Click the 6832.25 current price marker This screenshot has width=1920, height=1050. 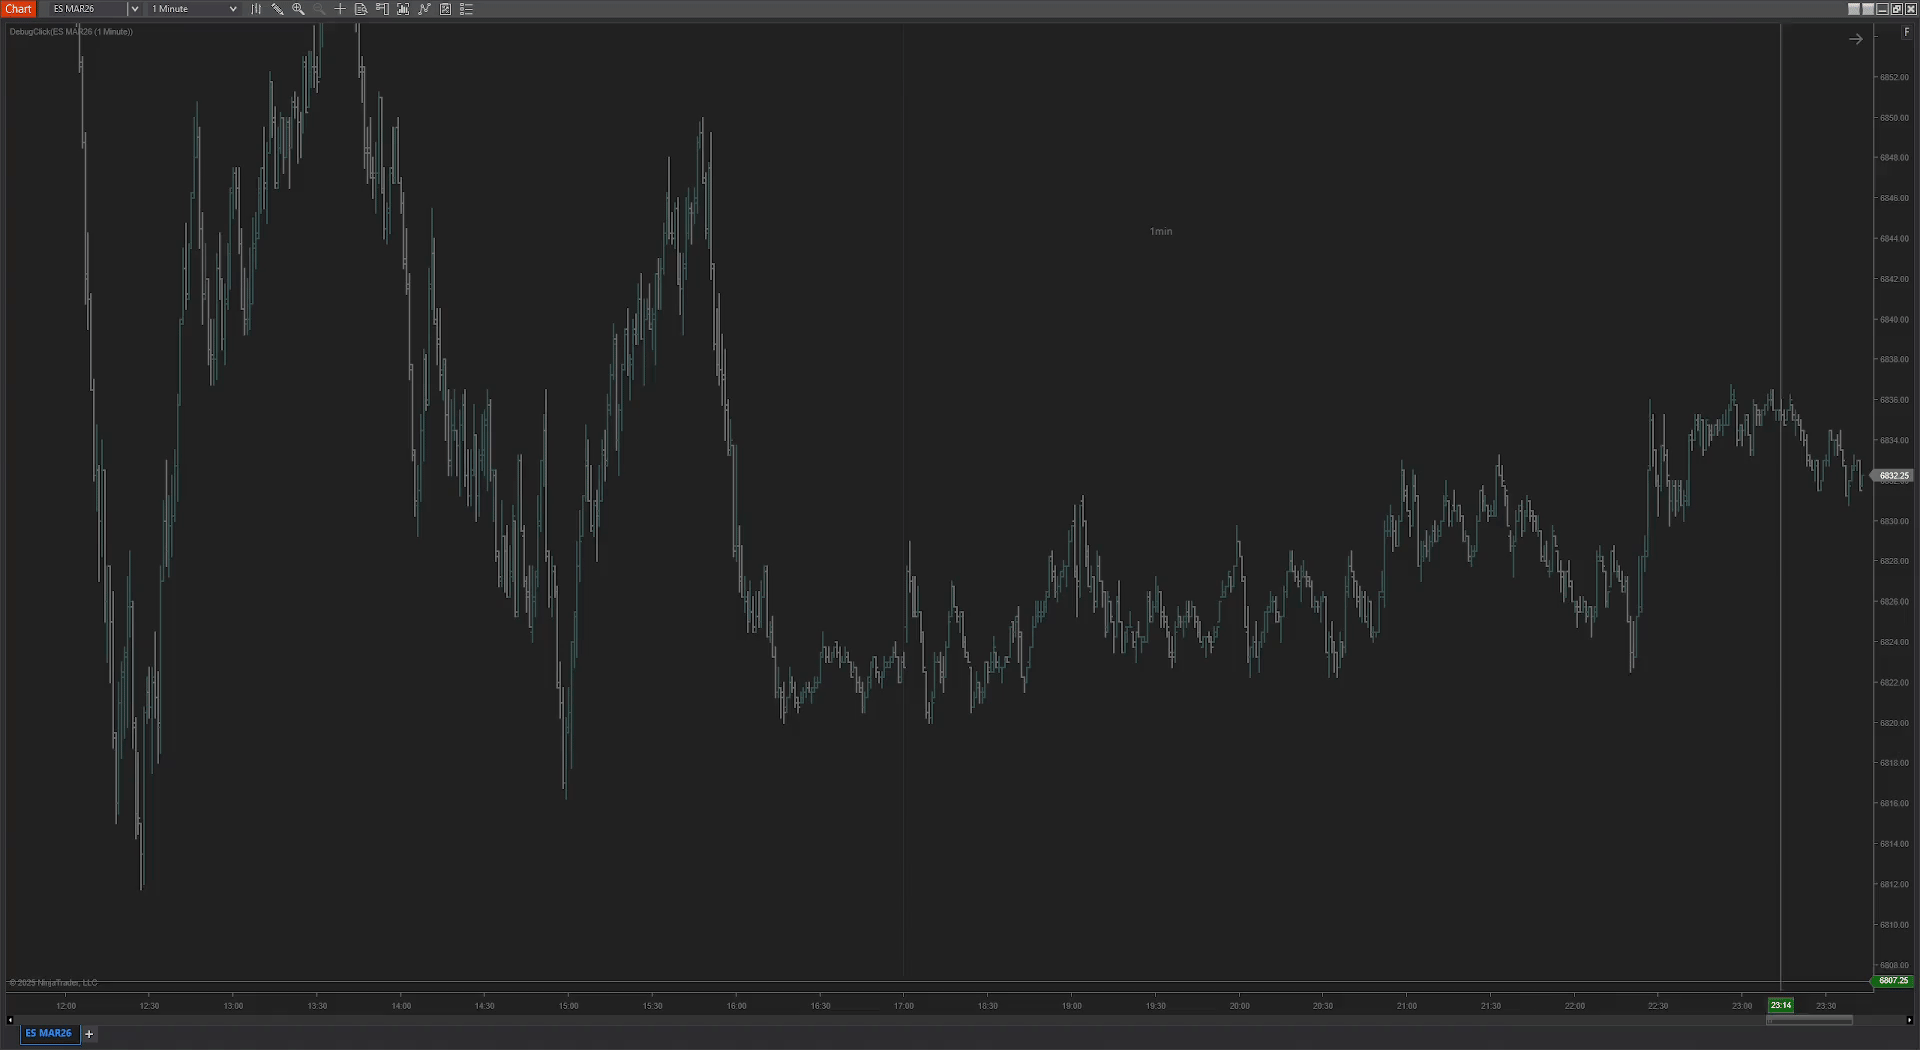[x=1893, y=476]
